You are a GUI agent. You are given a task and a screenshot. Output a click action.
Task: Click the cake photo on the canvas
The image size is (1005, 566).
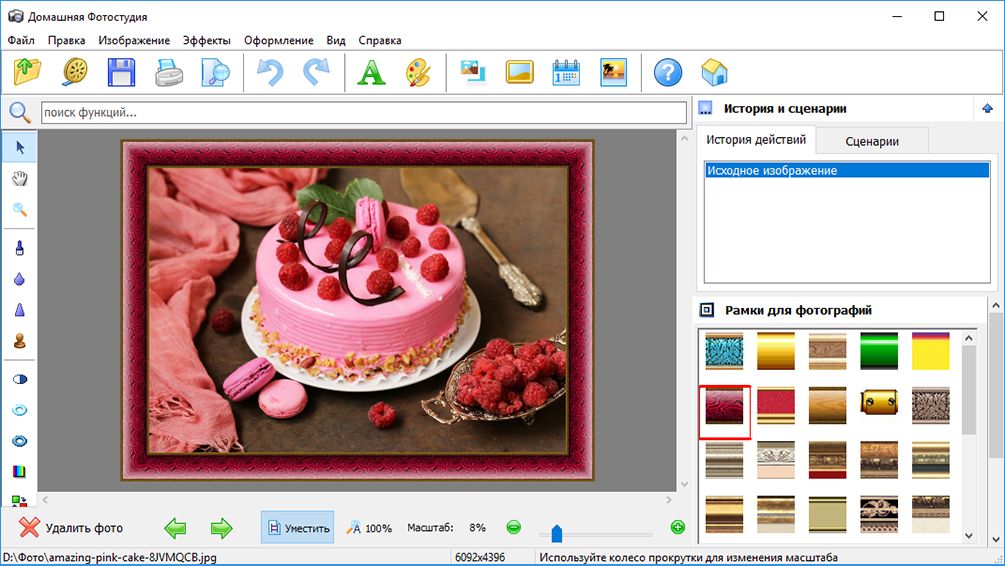tap(358, 310)
